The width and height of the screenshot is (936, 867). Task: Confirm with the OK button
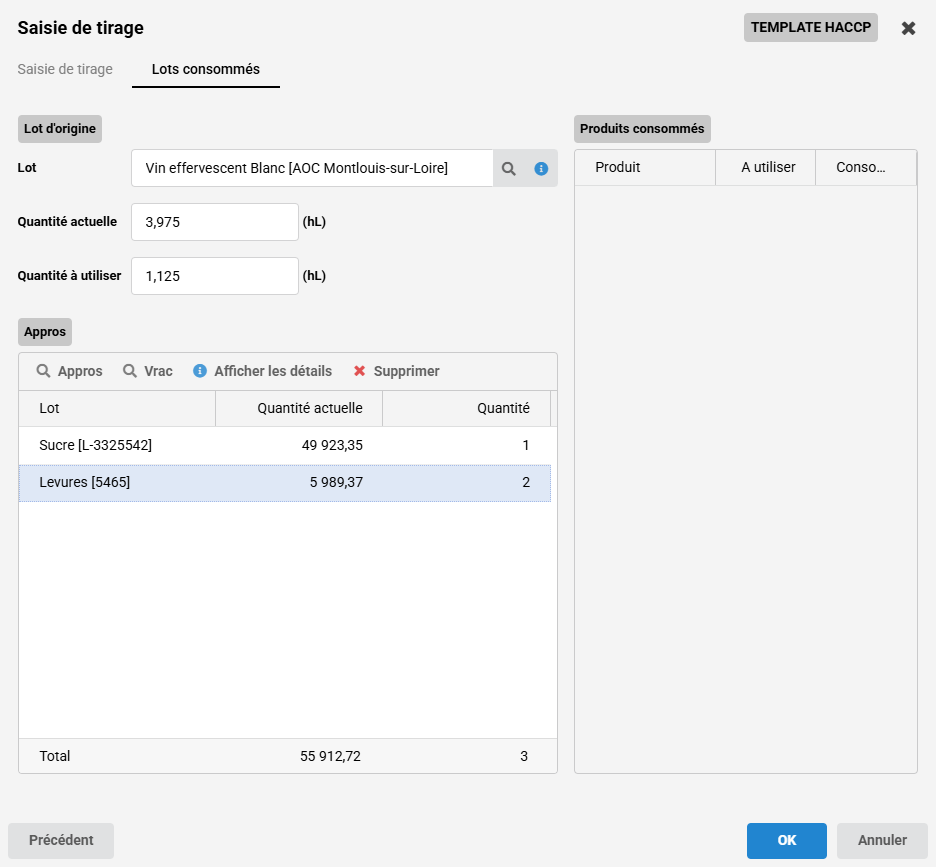pos(786,840)
